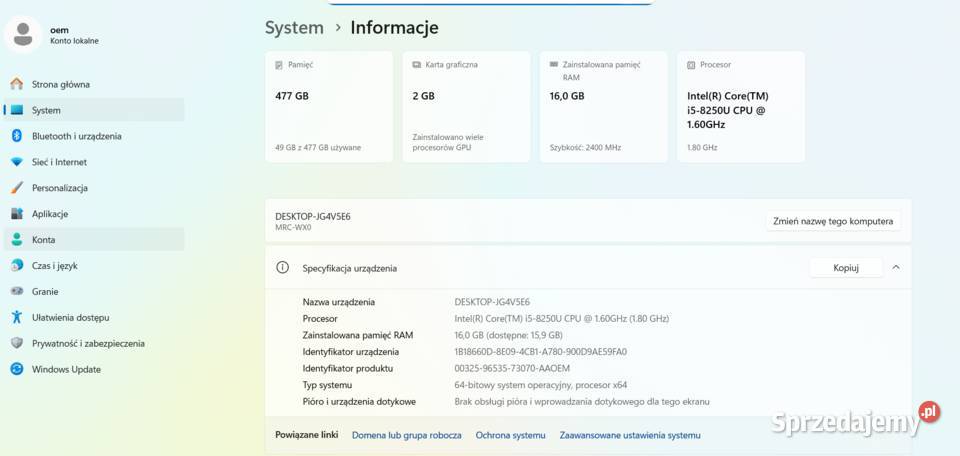Open Ułatwienia dostępu accessibility icon

click(x=17, y=317)
